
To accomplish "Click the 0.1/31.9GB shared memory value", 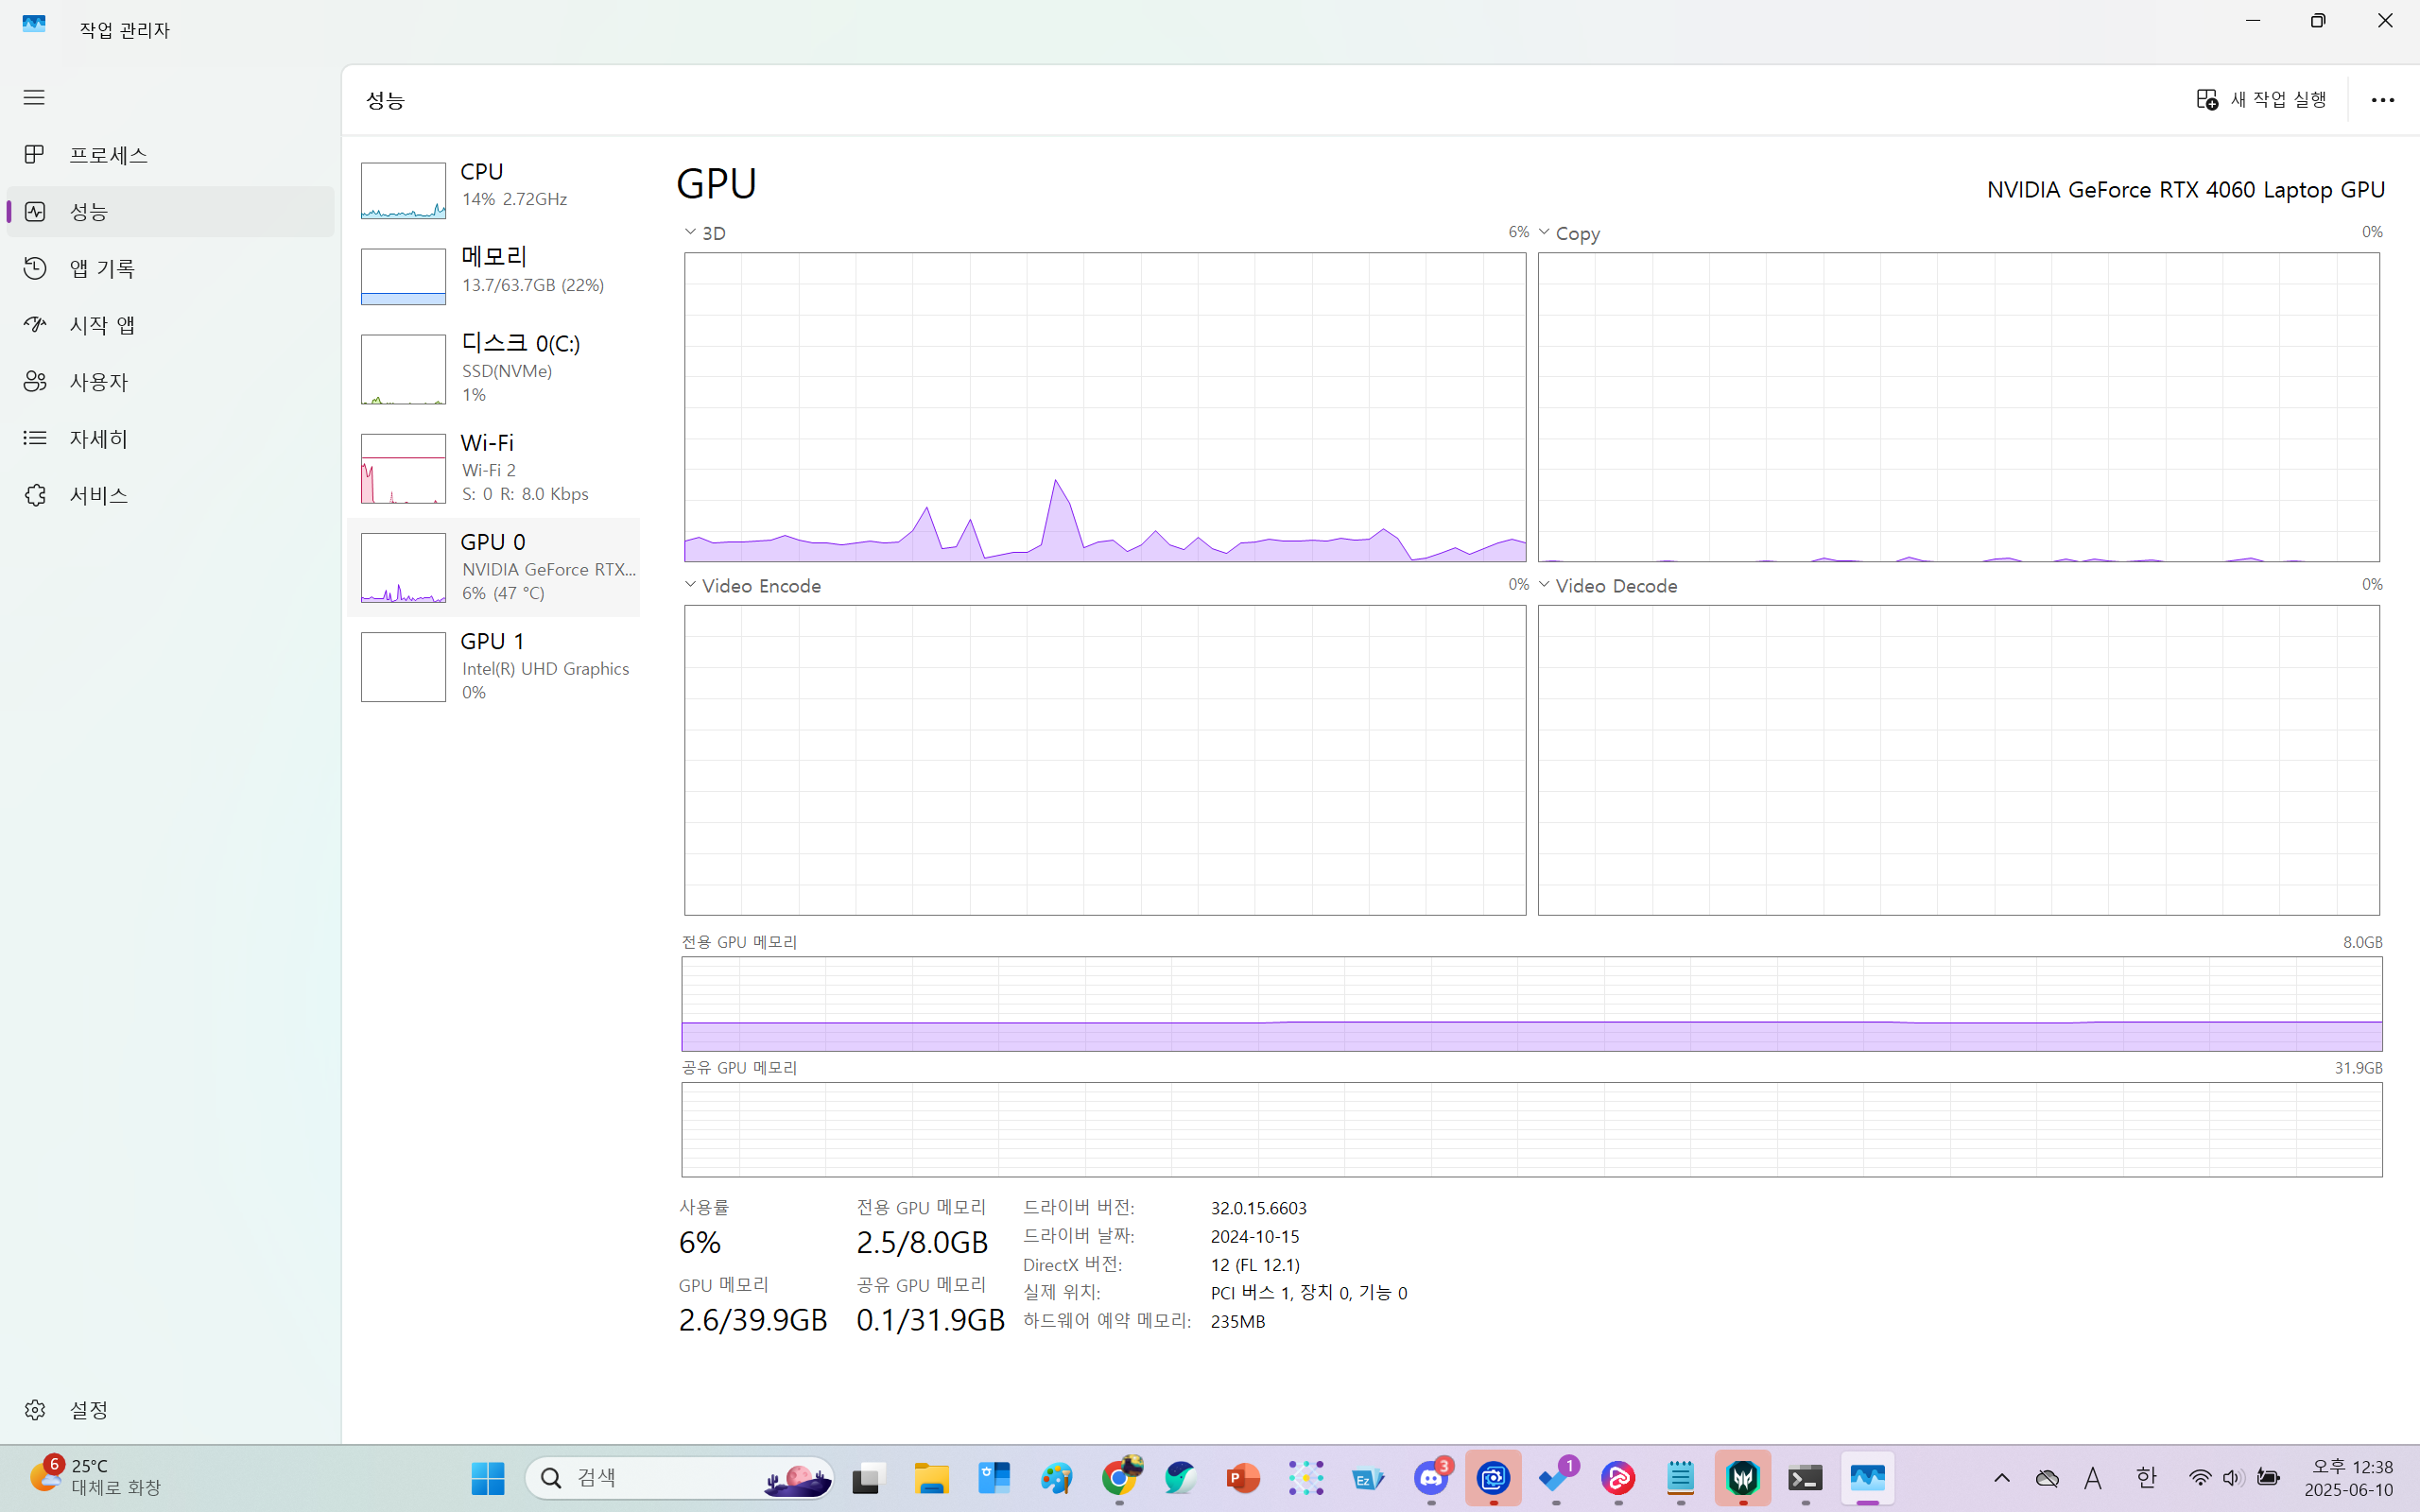I will tap(930, 1320).
